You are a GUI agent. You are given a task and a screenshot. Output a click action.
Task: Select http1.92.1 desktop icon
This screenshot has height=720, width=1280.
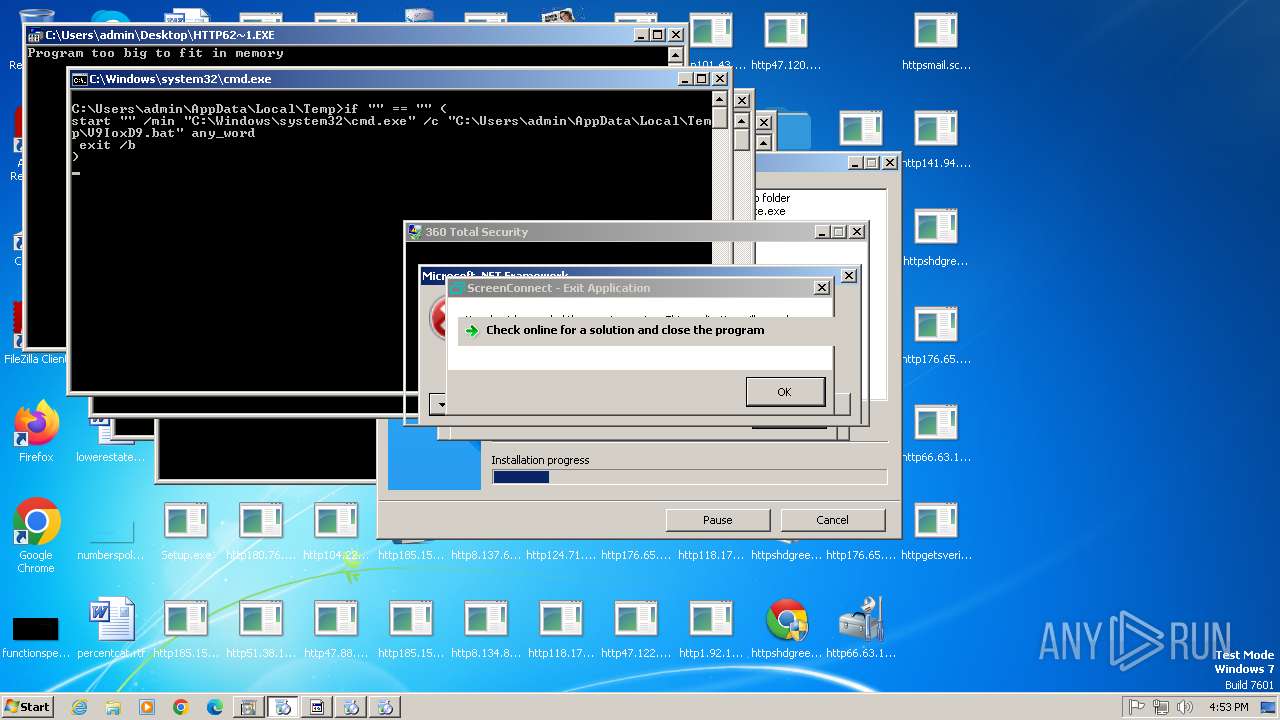[x=711, y=630]
